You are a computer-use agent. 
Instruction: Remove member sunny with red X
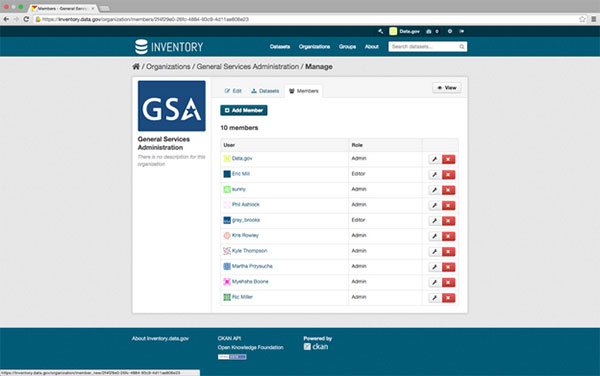tap(448, 190)
